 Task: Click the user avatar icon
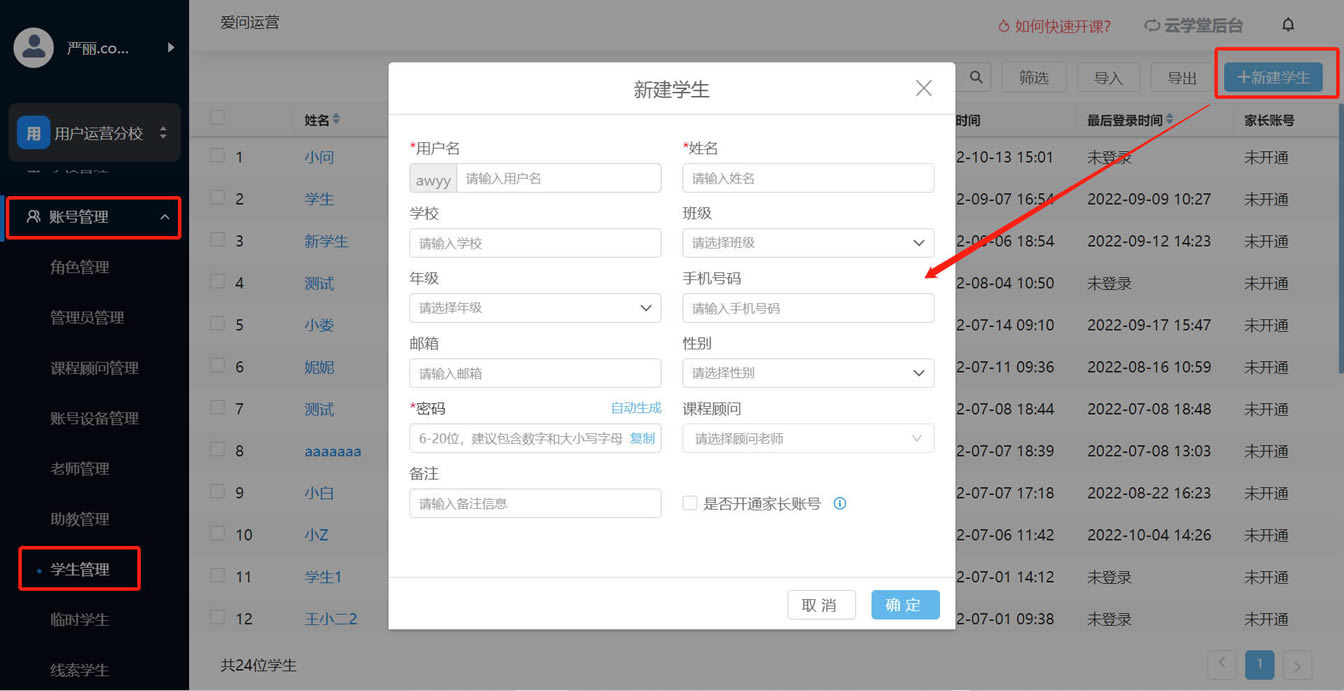click(x=33, y=47)
